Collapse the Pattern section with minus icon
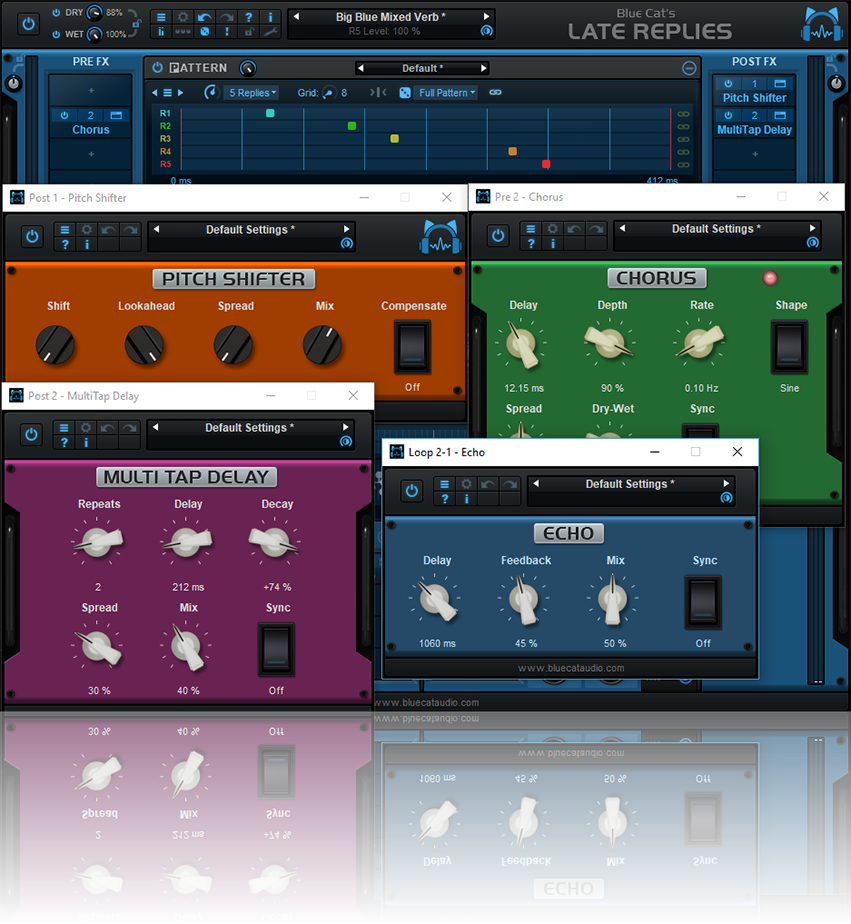This screenshot has width=851, height=924. click(689, 68)
